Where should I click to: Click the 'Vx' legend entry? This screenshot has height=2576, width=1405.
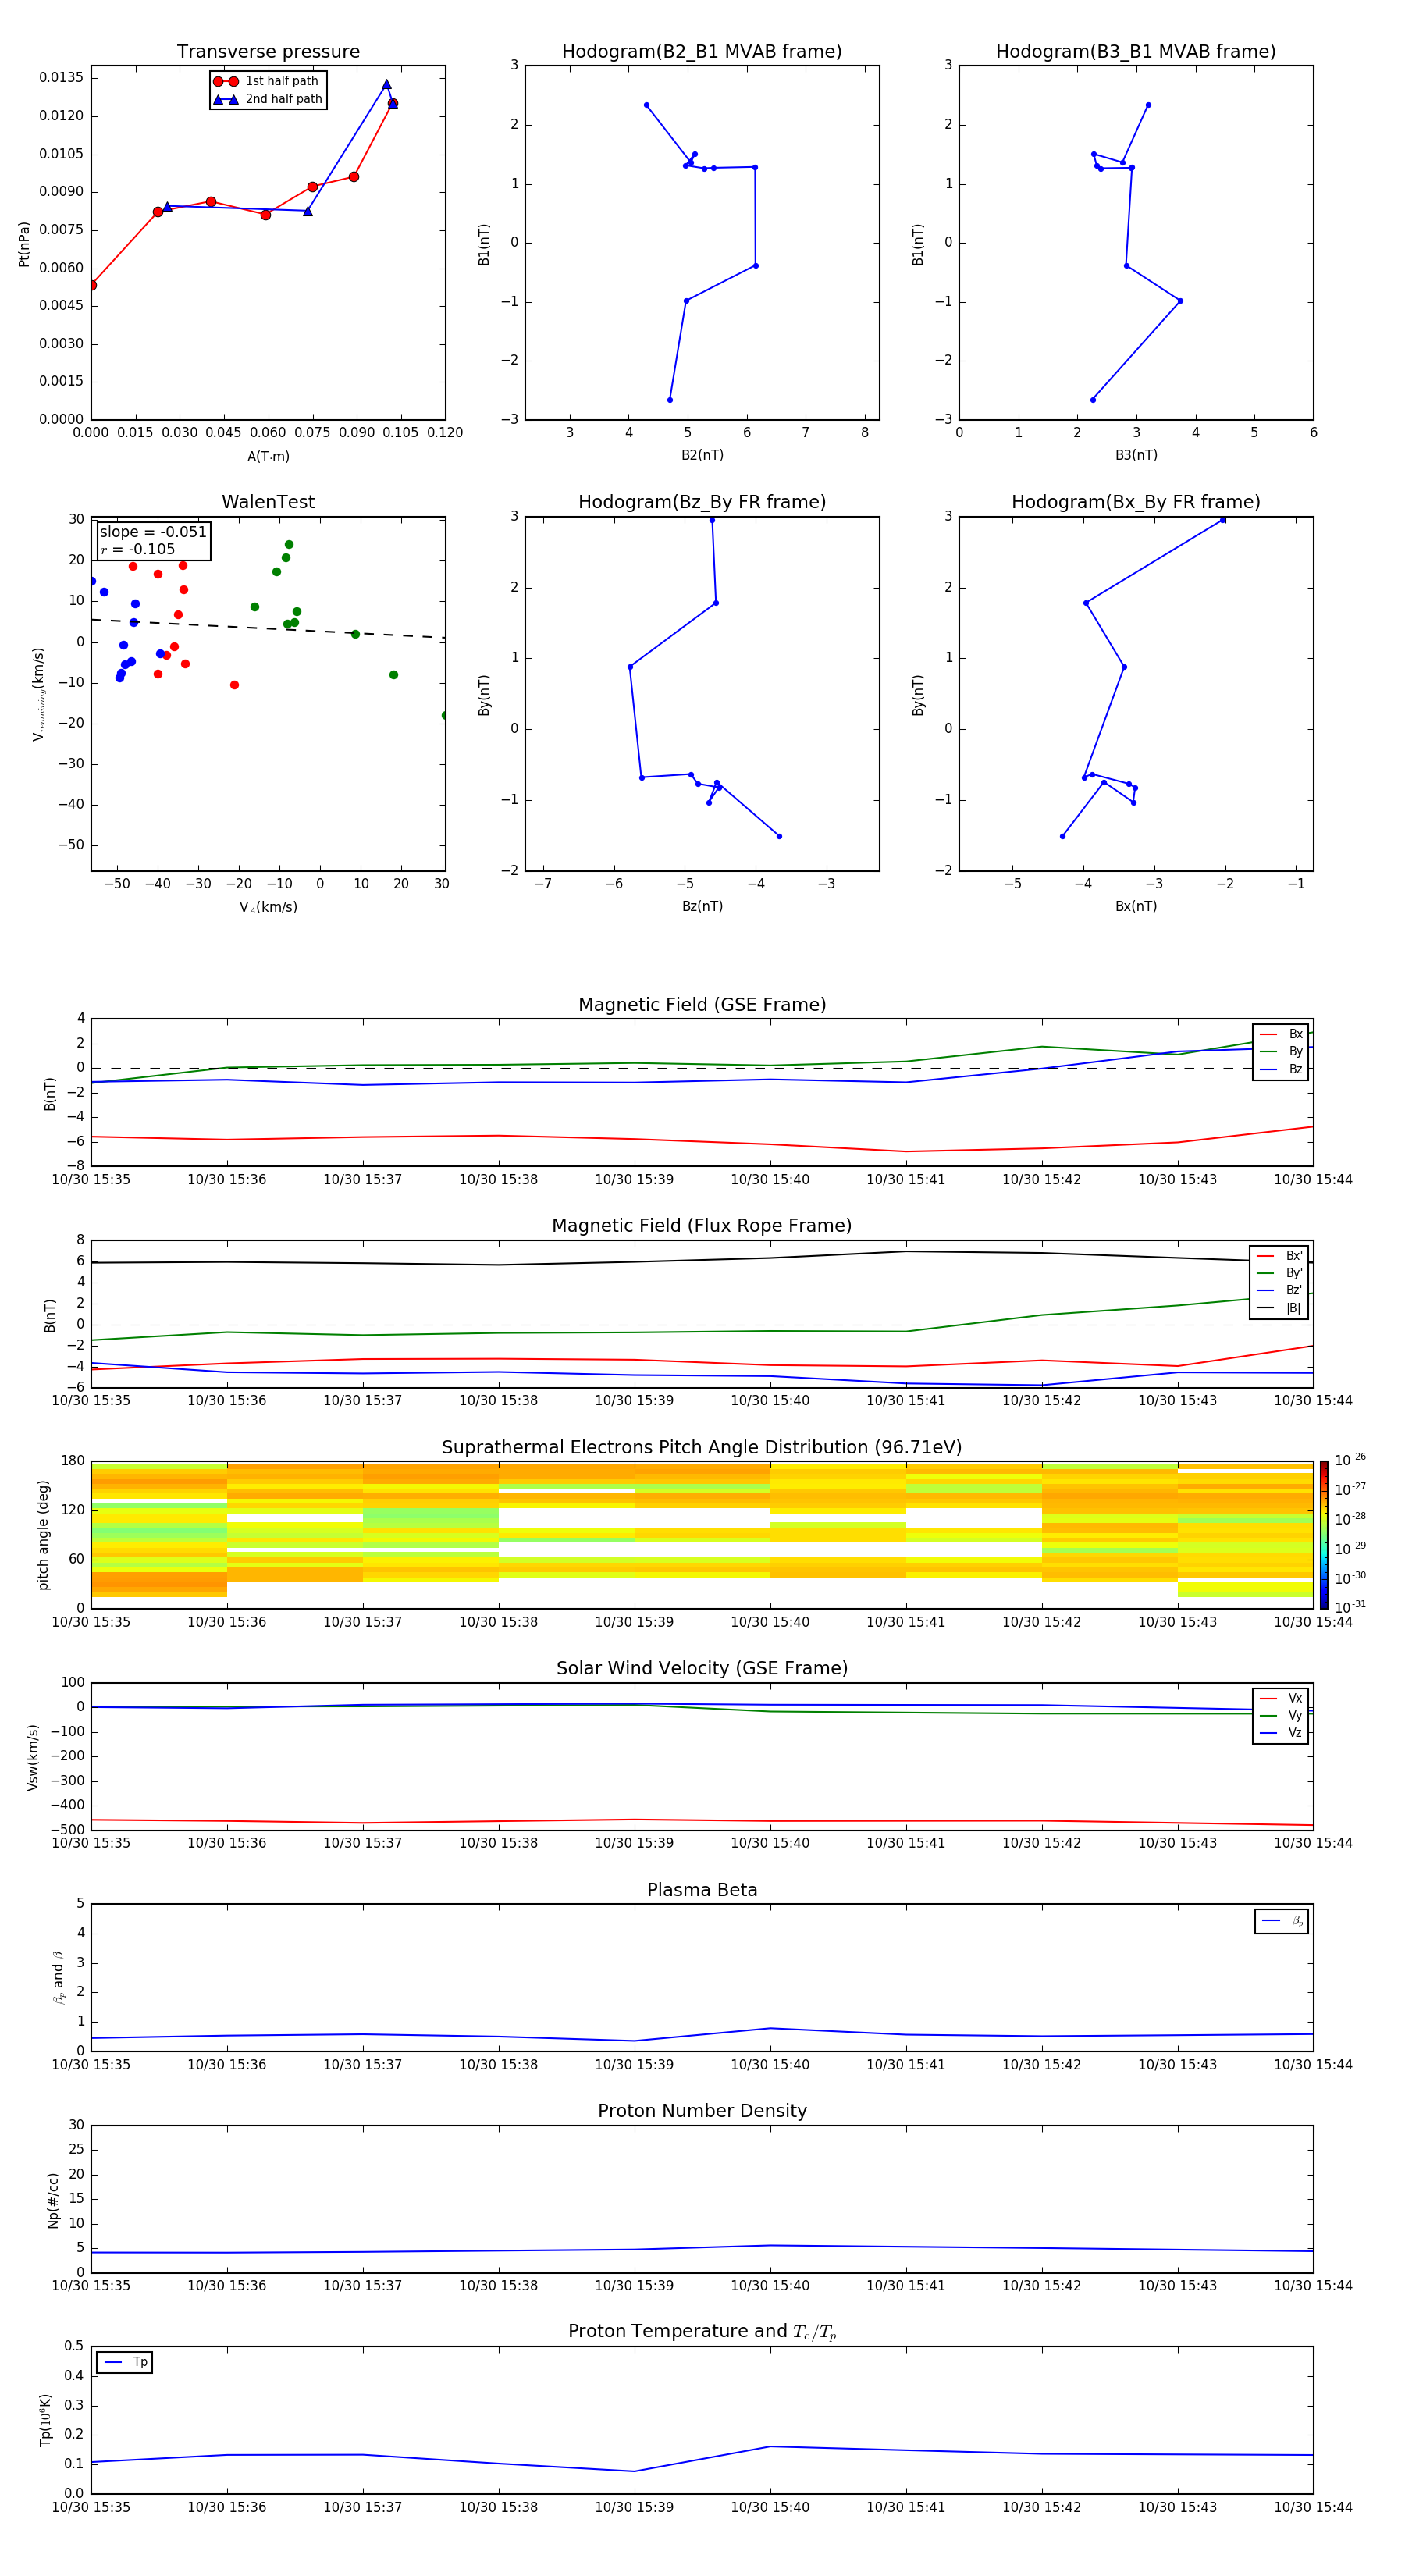[1281, 1698]
